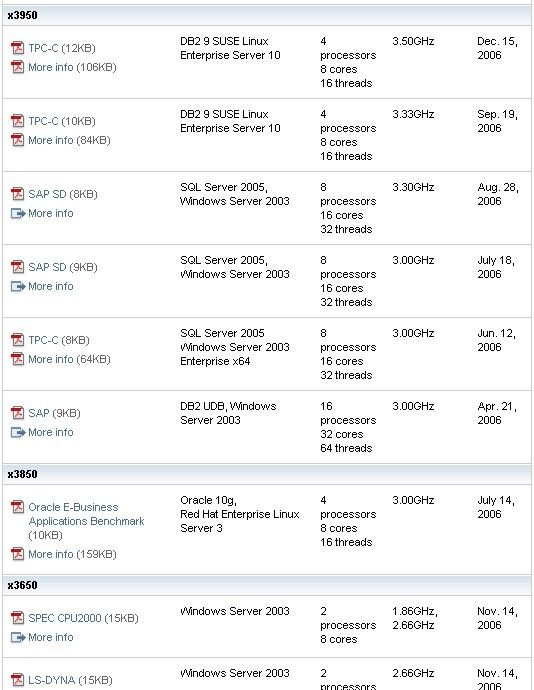Click PDF icon next to TPC-C (10KB)

pyautogui.click(x=18, y=121)
